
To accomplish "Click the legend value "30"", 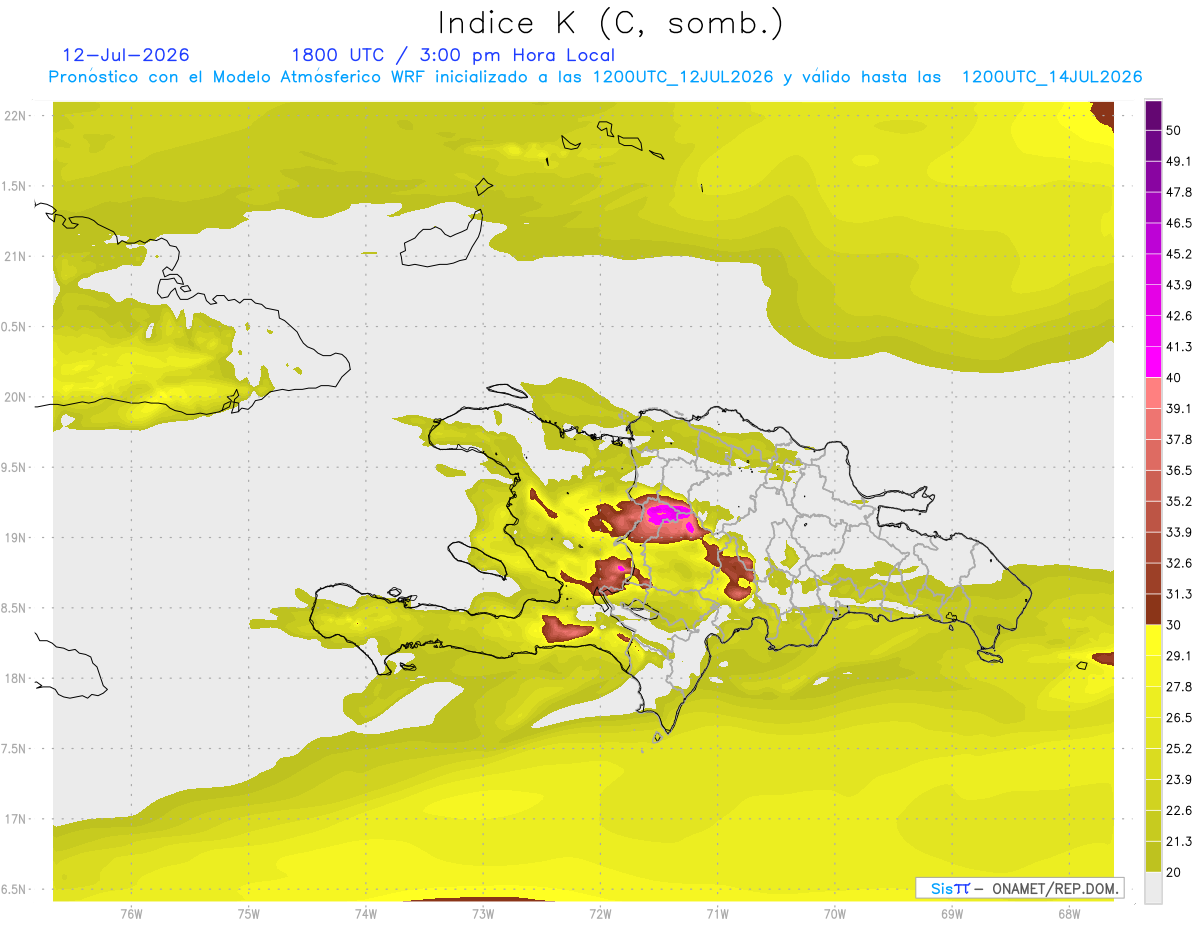I will 1174,625.
